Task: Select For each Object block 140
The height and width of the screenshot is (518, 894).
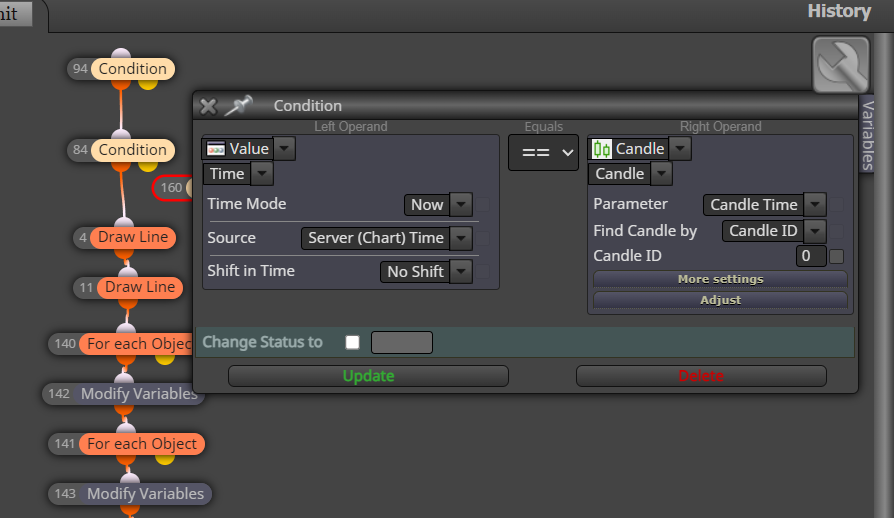Action: click(x=136, y=344)
